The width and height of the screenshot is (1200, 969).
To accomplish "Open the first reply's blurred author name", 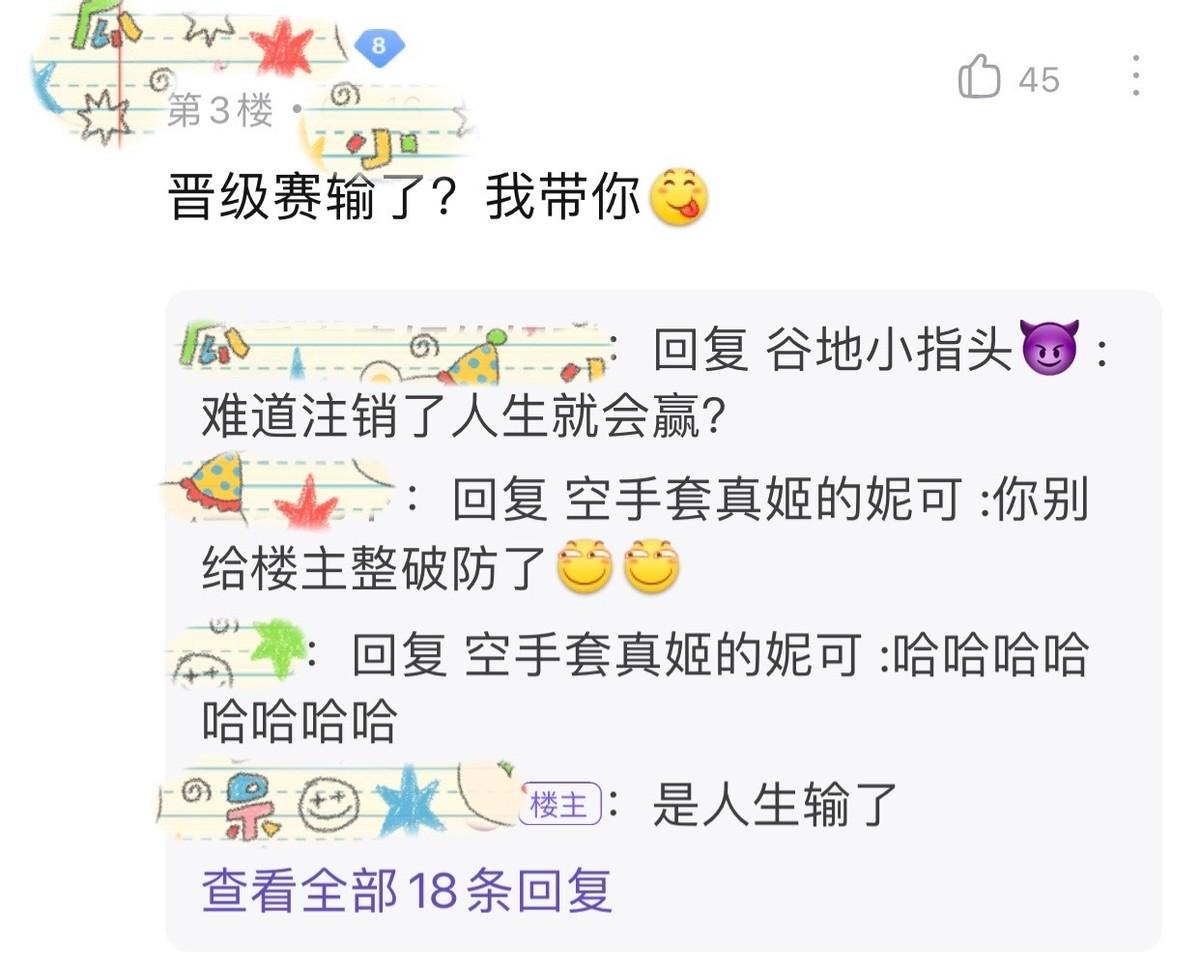I will [x=392, y=350].
